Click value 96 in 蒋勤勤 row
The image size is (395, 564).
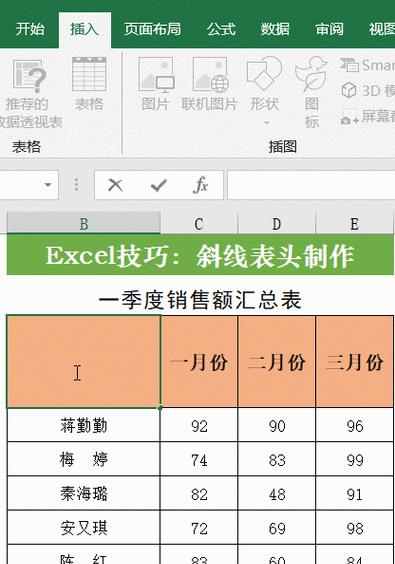point(355,426)
